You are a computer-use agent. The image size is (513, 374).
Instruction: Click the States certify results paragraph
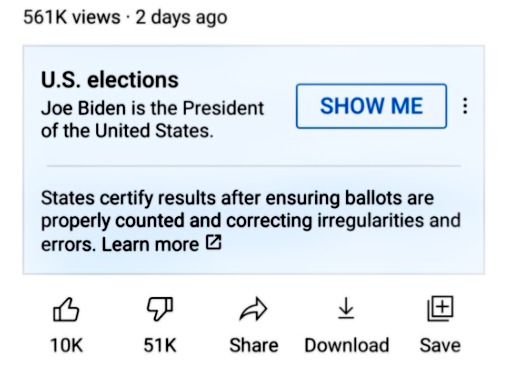(x=251, y=221)
